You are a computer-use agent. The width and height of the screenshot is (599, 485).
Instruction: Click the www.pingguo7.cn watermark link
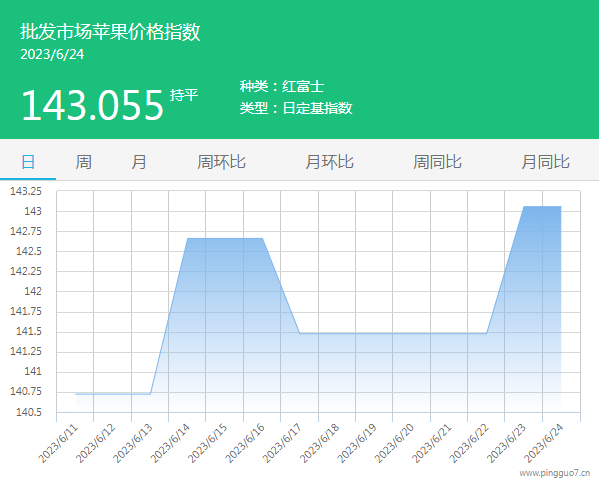[555, 473]
